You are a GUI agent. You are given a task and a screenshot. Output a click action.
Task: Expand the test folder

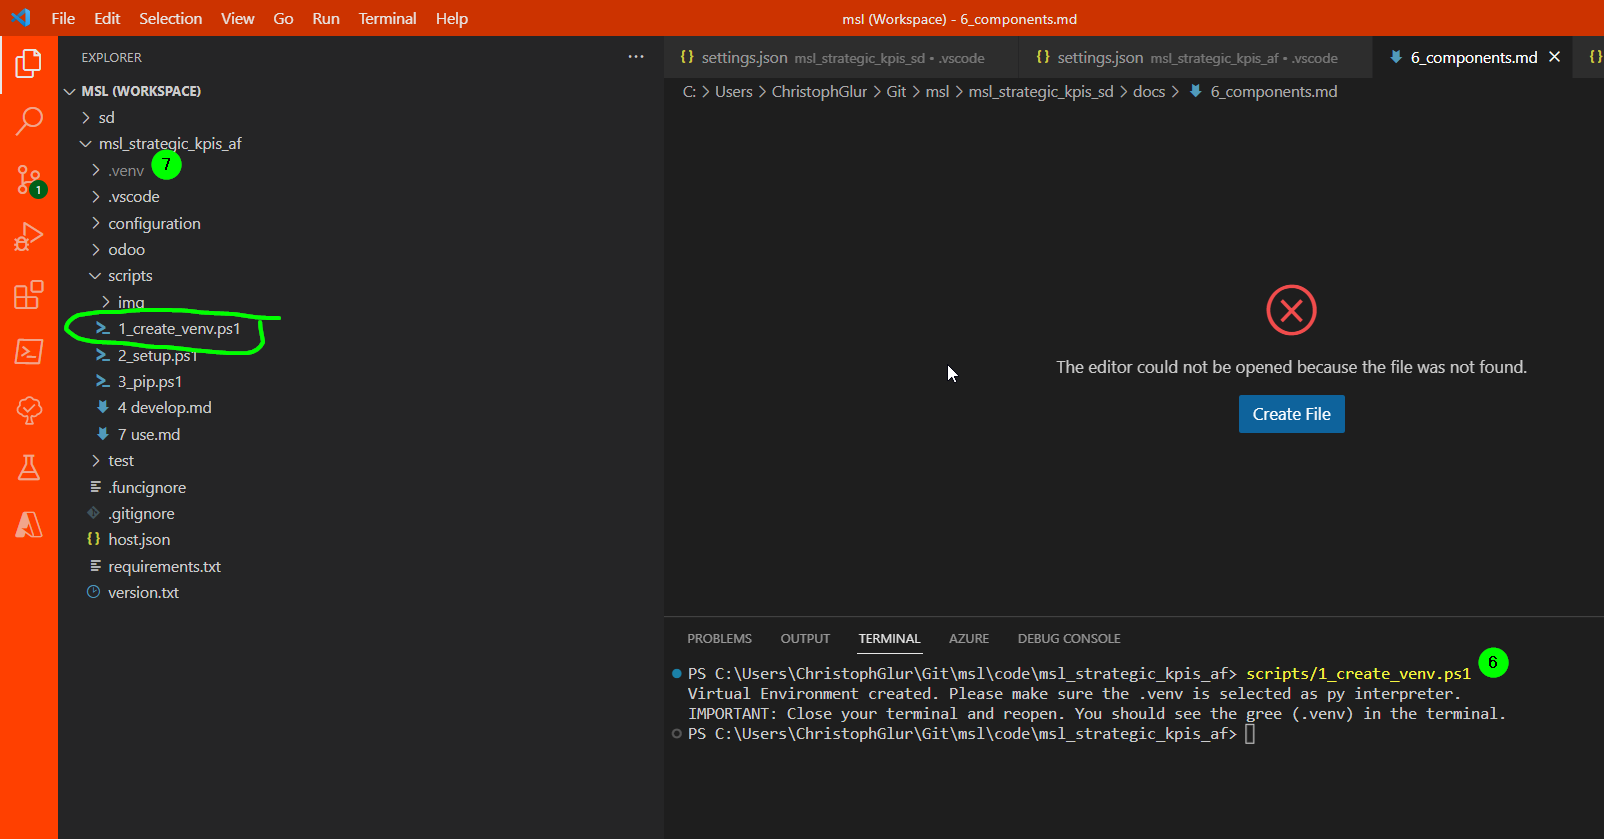(x=96, y=460)
